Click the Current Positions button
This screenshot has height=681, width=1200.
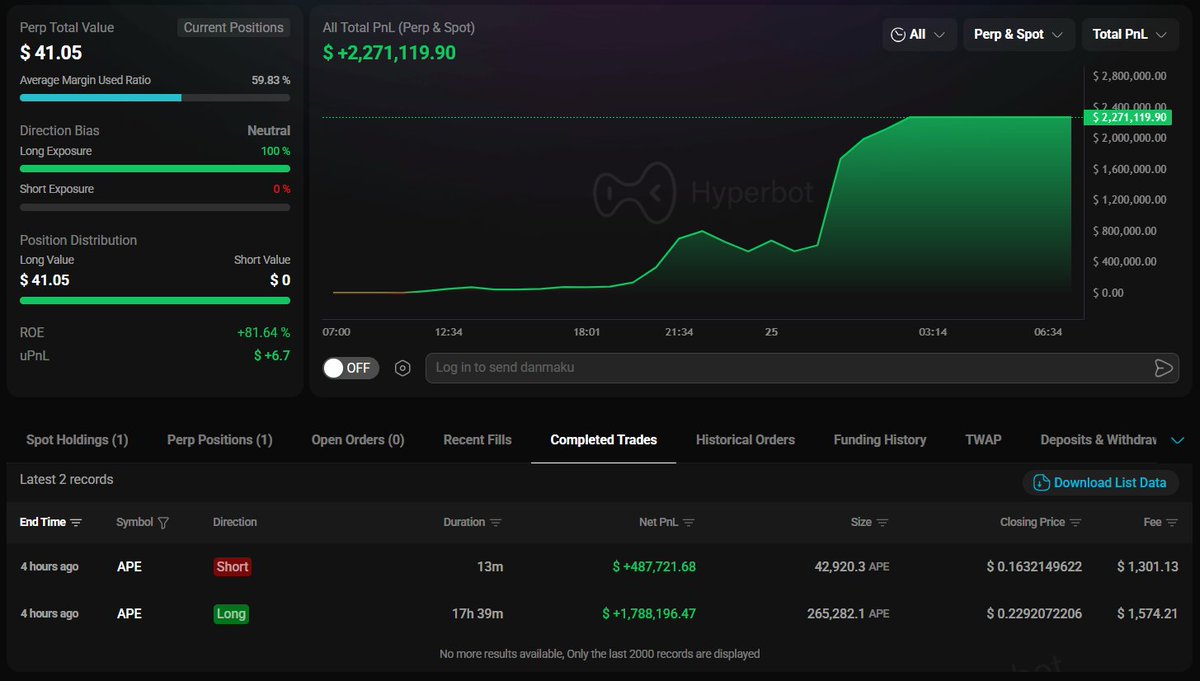[234, 28]
